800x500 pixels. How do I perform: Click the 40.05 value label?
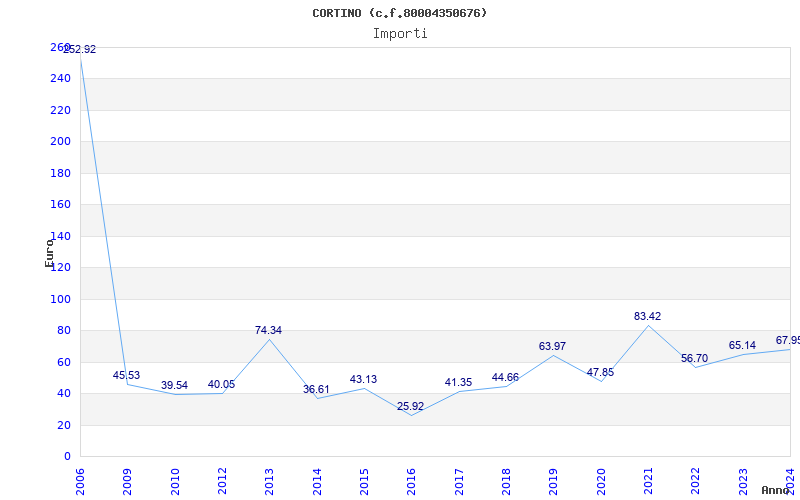point(221,385)
